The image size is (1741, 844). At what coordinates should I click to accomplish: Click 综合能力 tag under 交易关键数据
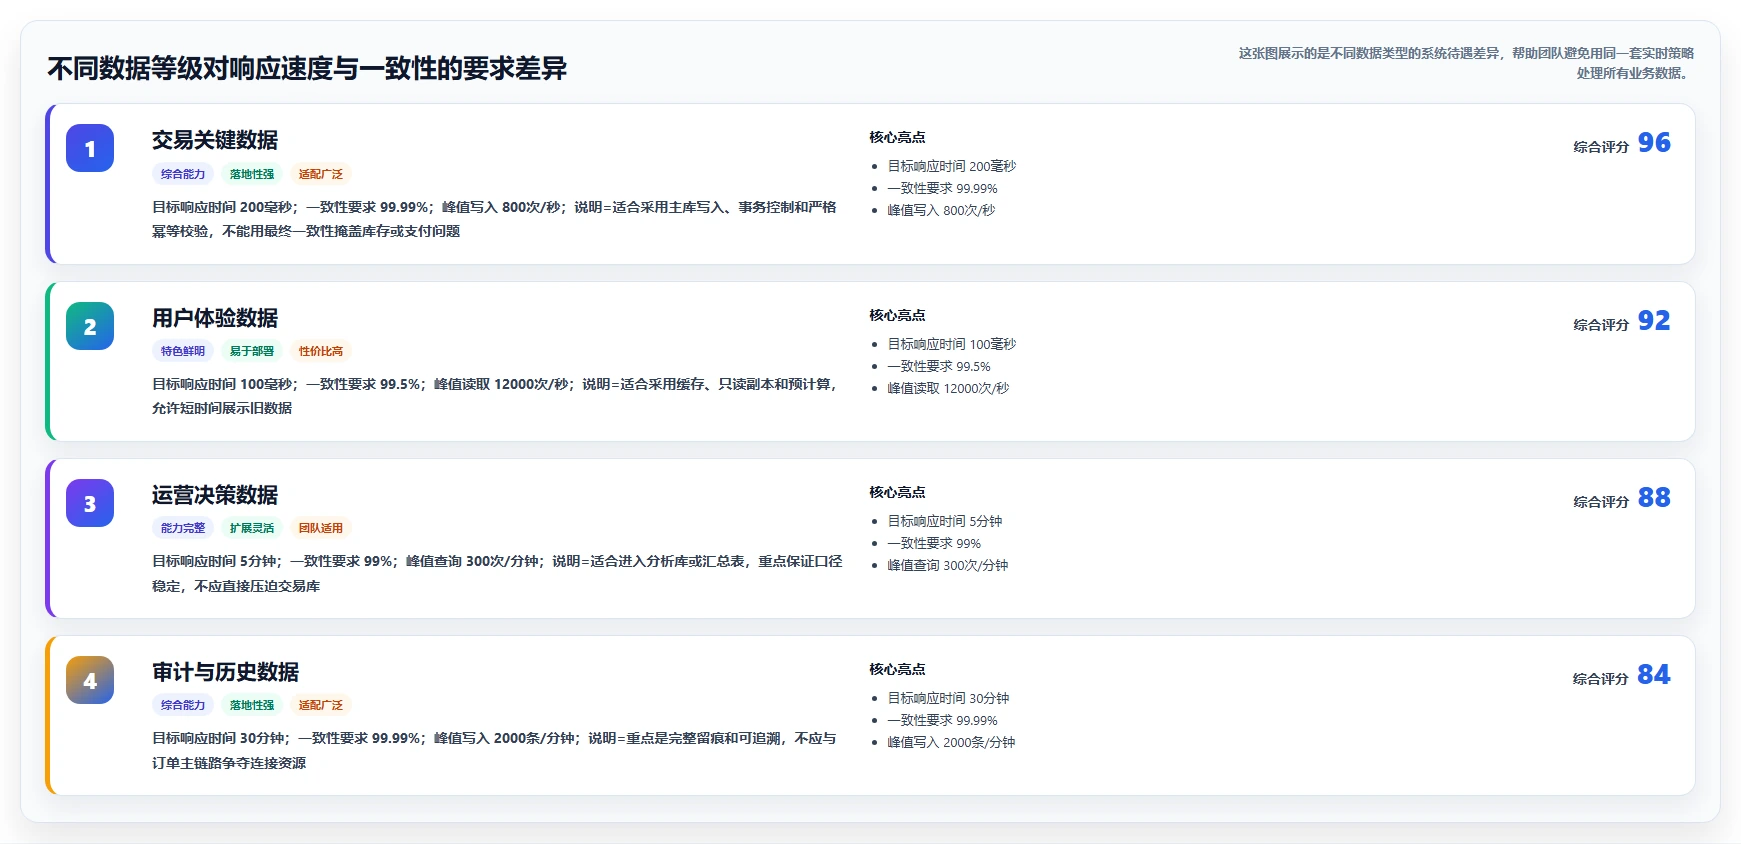pos(183,174)
